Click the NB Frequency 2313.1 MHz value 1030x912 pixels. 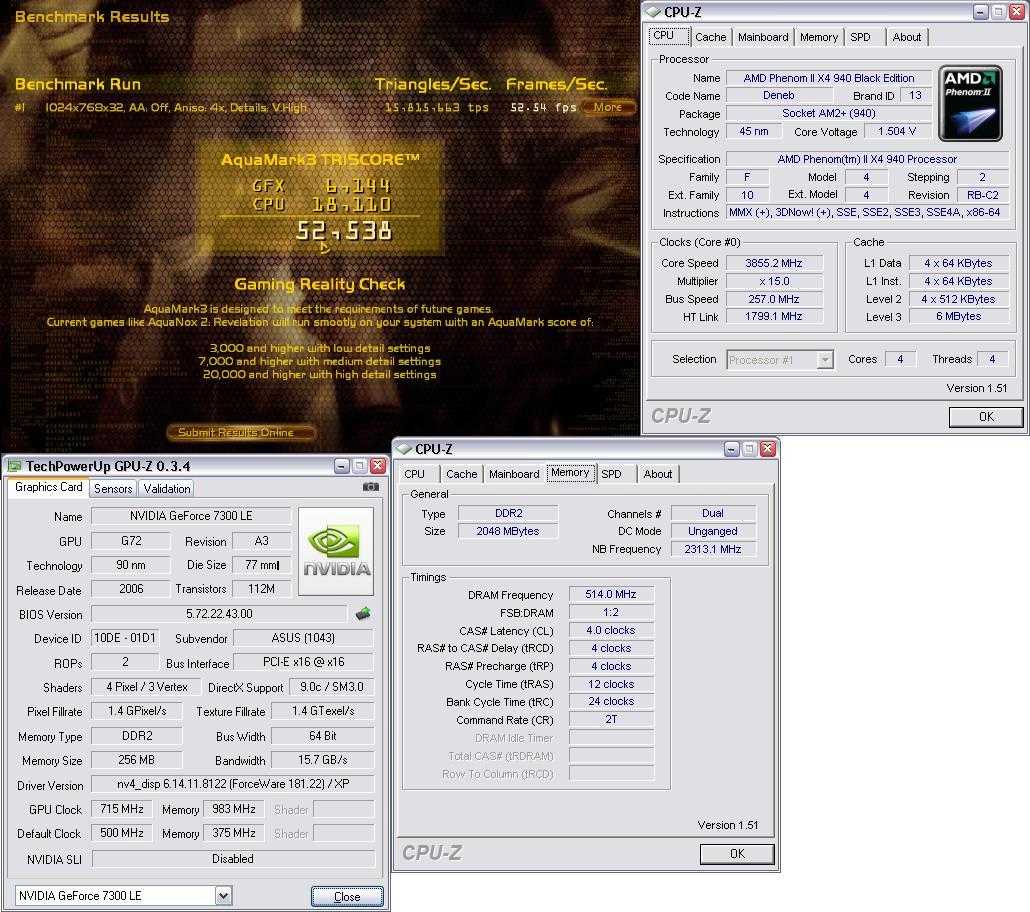click(713, 549)
